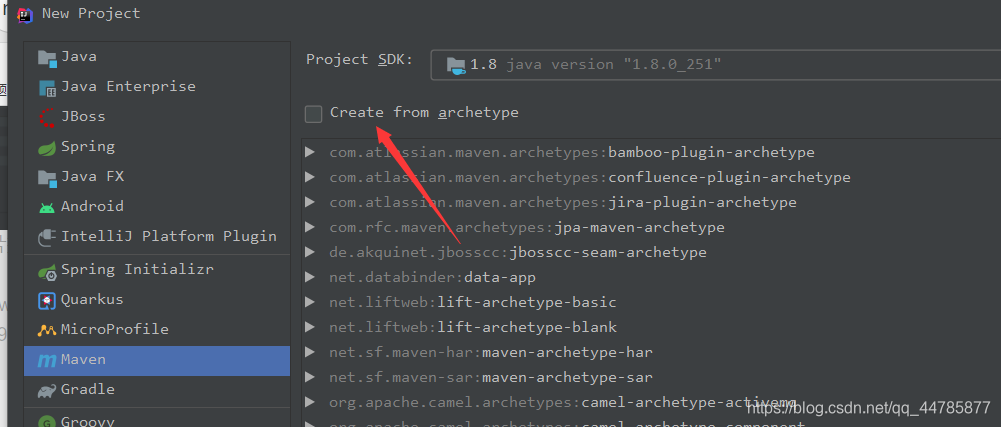Click the red JBoss icon

coord(47,117)
